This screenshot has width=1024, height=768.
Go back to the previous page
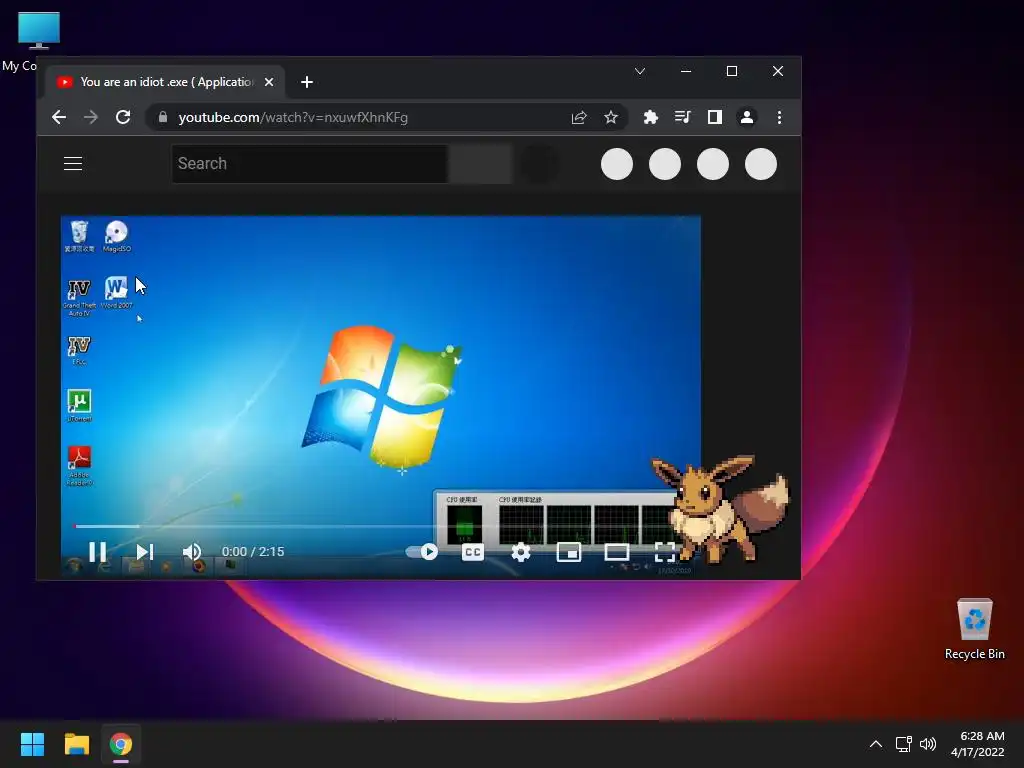click(59, 118)
